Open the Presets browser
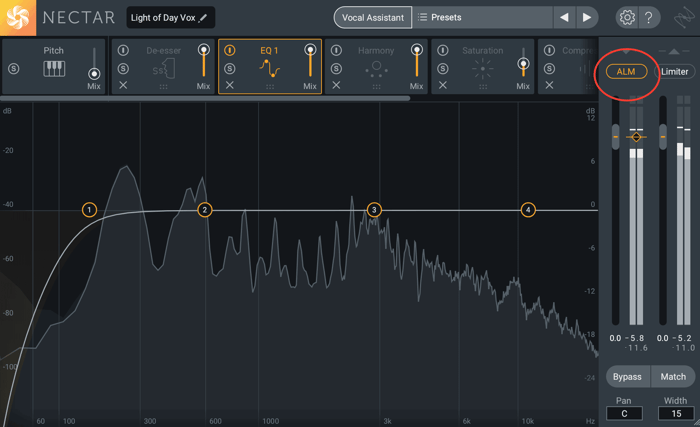This screenshot has height=427, width=700. pyautogui.click(x=482, y=18)
